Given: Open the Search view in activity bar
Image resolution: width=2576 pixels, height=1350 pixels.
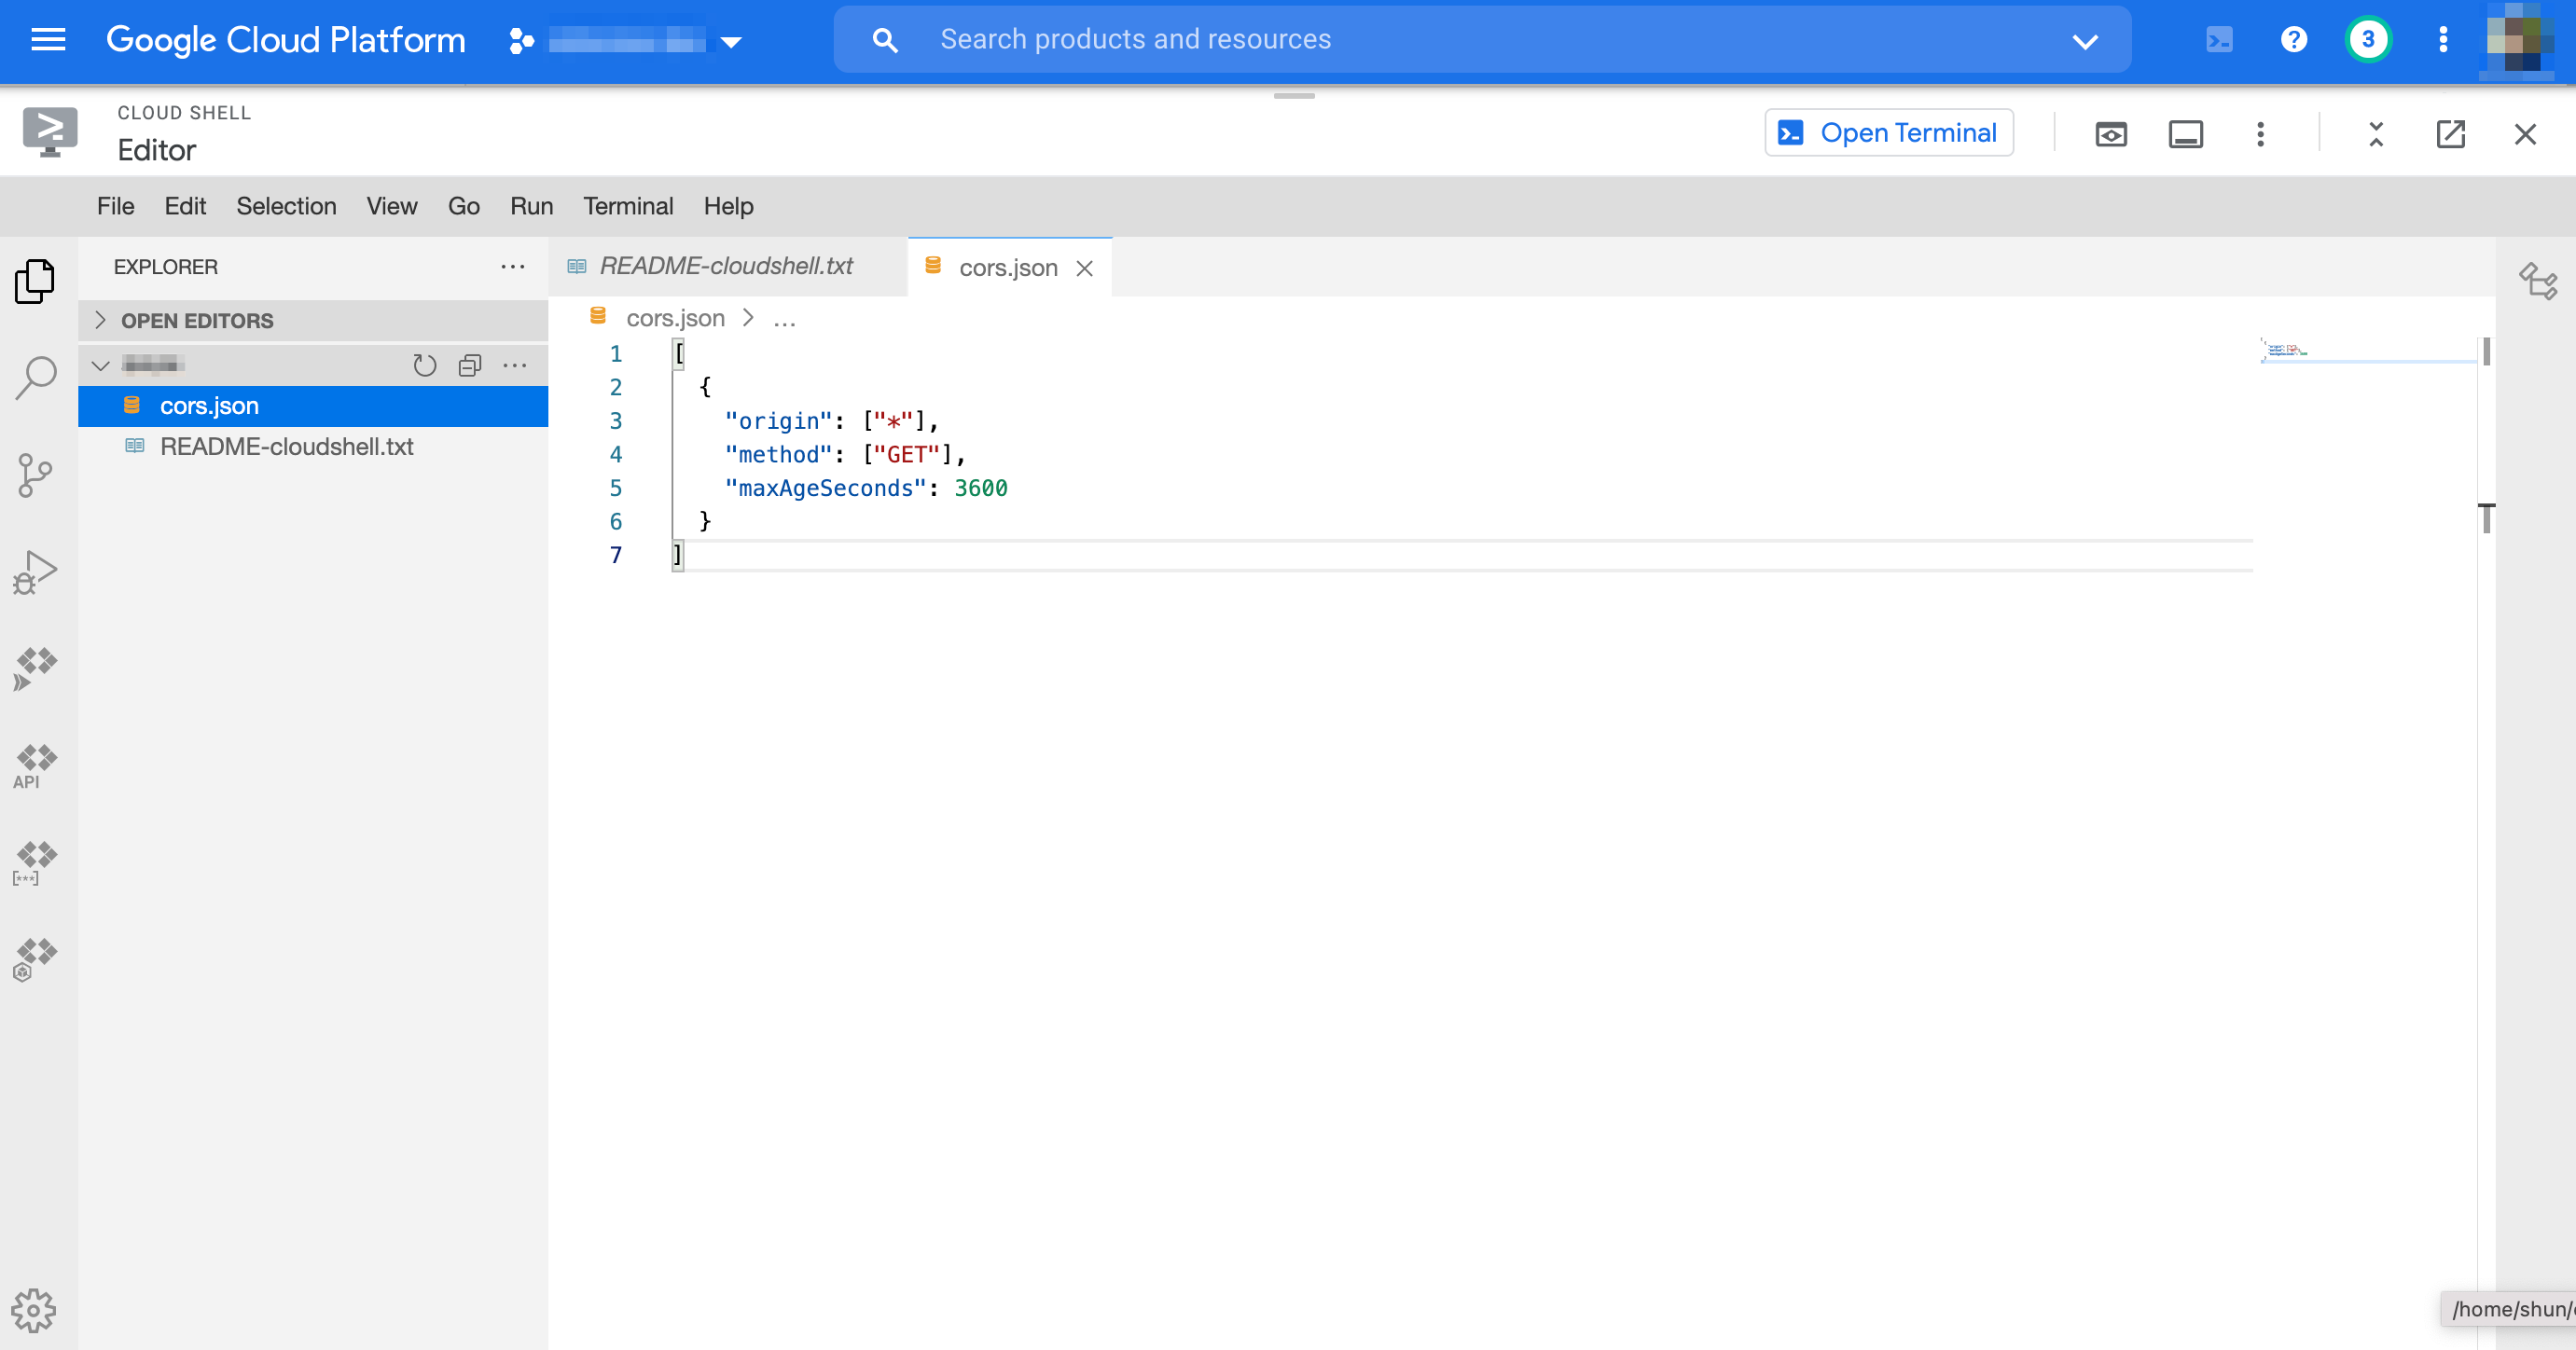Looking at the screenshot, I should tap(37, 378).
